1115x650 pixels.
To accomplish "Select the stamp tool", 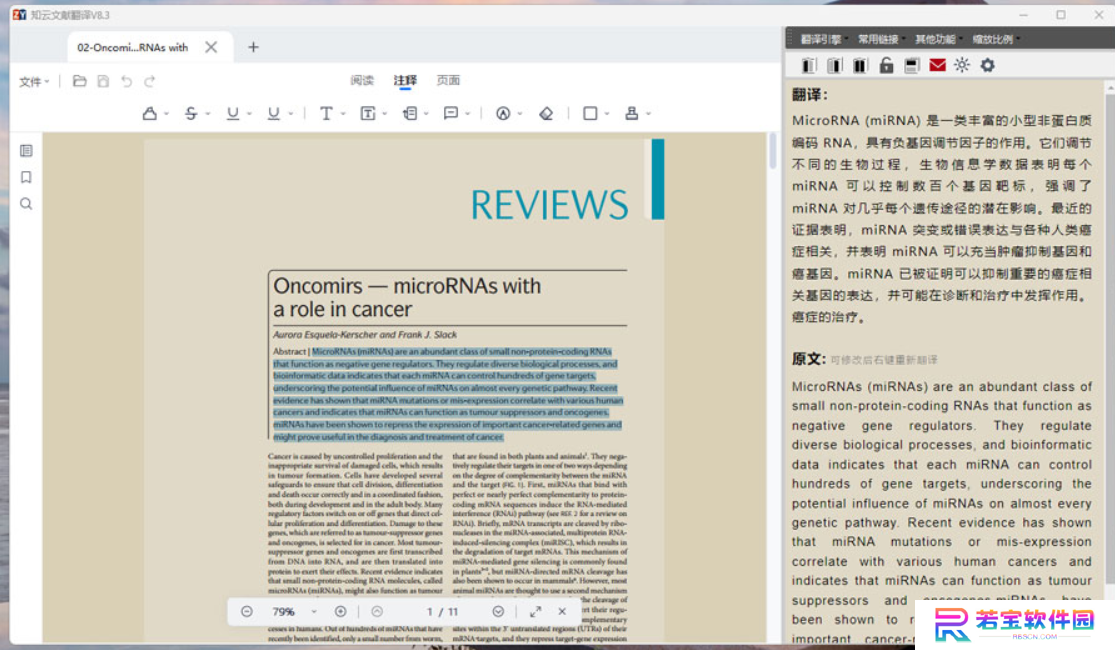I will click(631, 113).
